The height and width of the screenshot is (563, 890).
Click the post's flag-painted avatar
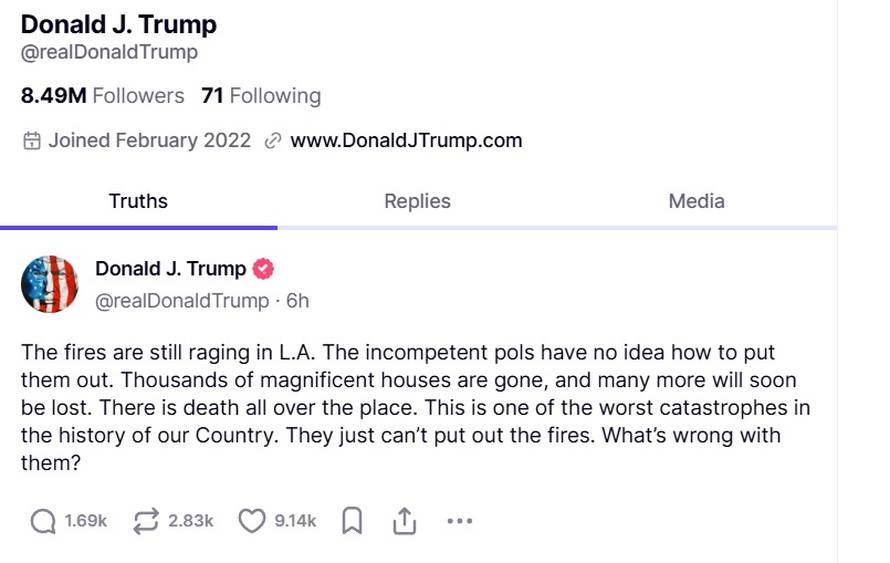point(50,284)
